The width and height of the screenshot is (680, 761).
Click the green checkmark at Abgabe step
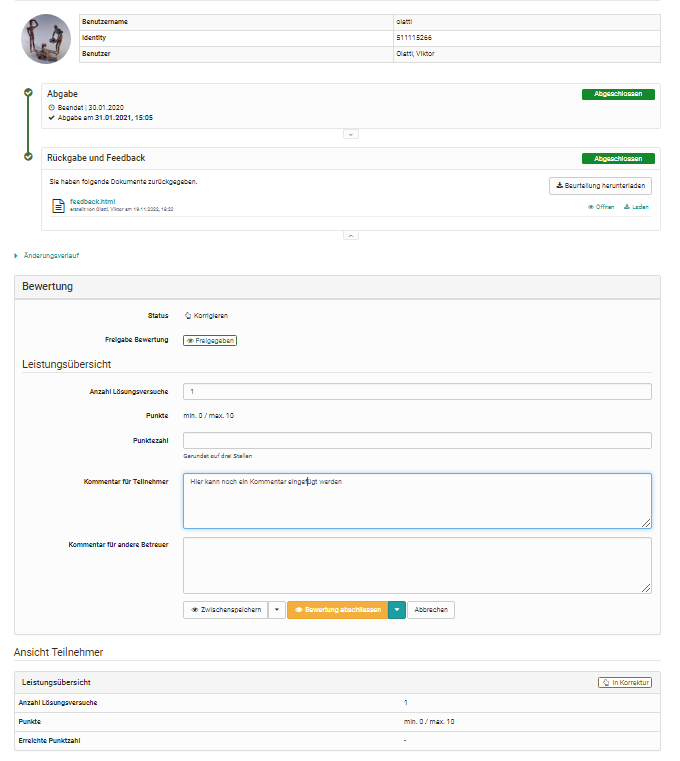(x=29, y=93)
